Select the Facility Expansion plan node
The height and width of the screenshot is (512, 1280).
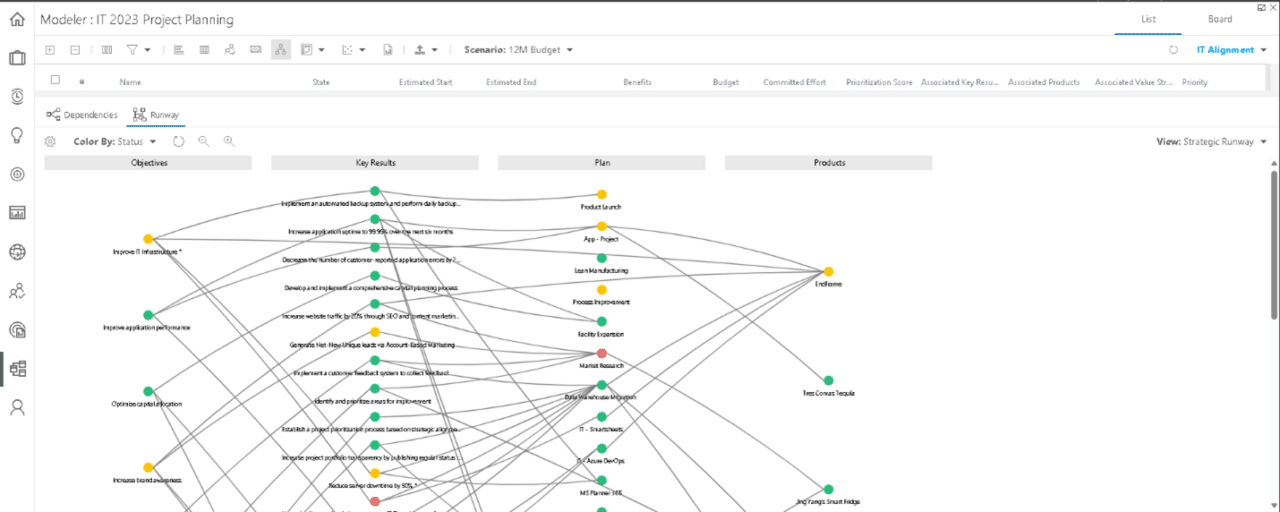(602, 321)
